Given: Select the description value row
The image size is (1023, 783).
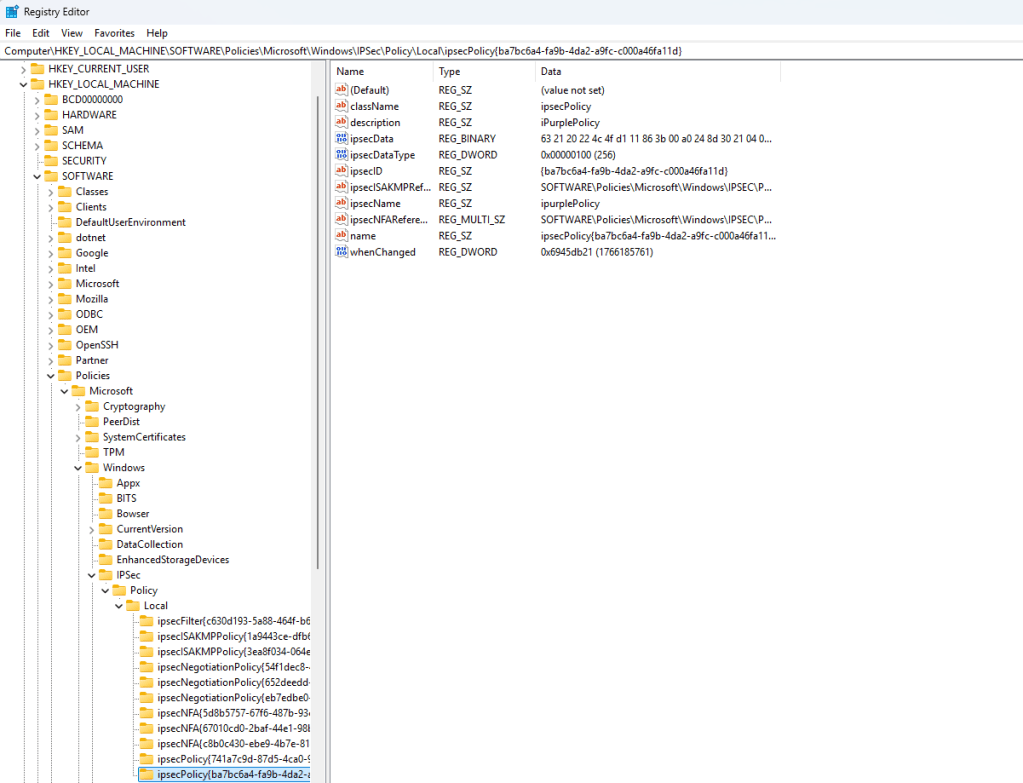Looking at the screenshot, I should click(x=375, y=123).
